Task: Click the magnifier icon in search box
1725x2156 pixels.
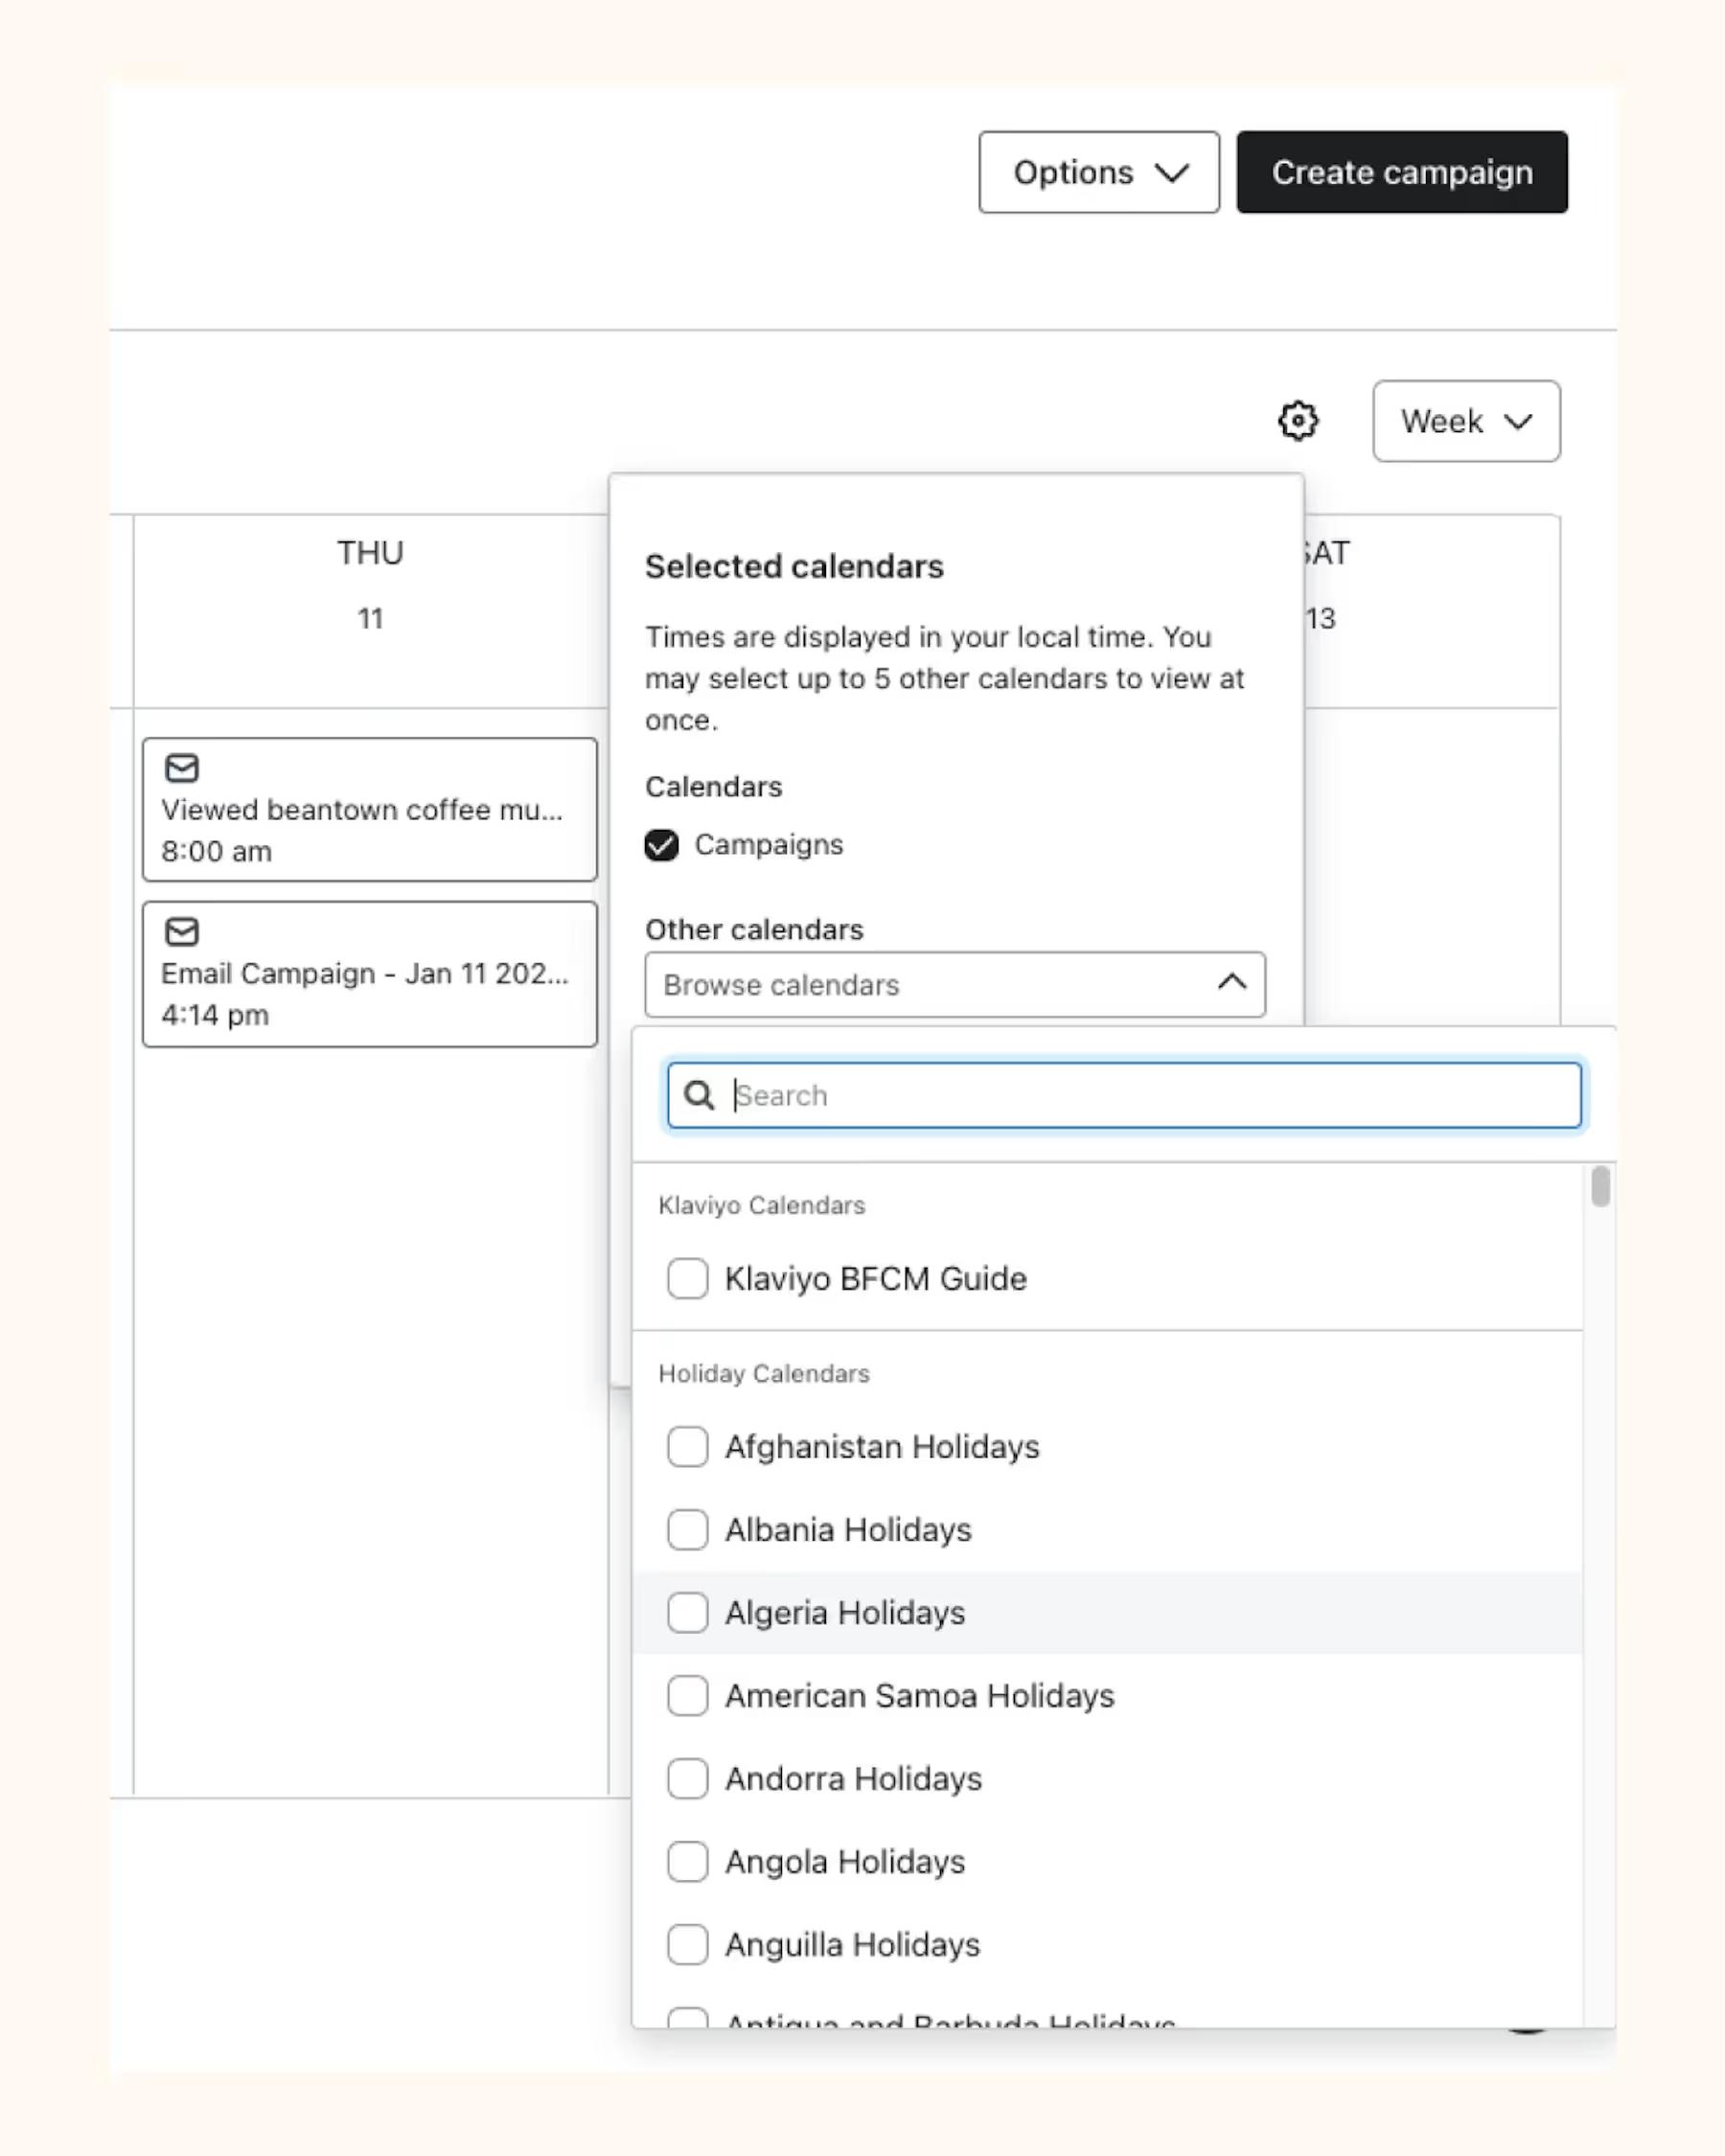Action: pyautogui.click(x=699, y=1095)
